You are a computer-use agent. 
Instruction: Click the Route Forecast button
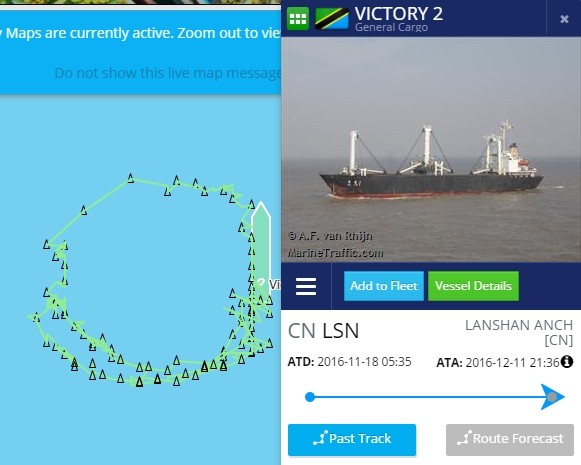(510, 439)
